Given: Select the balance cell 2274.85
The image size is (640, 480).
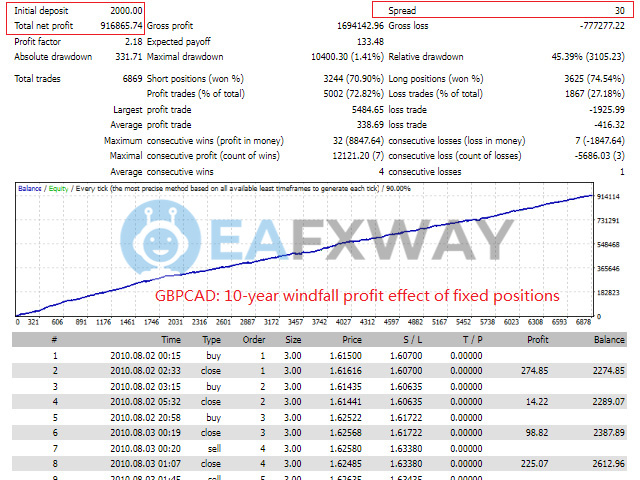Looking at the screenshot, I should [609, 371].
